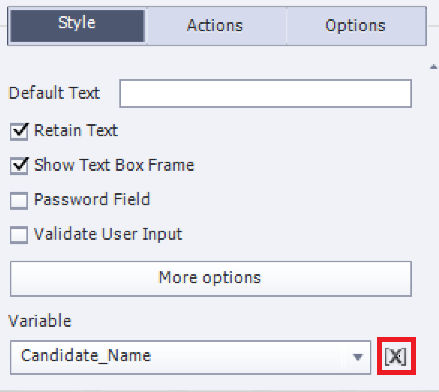Screen dimensions: 439x392
Task: Click the Variable section label
Action: click(40, 321)
